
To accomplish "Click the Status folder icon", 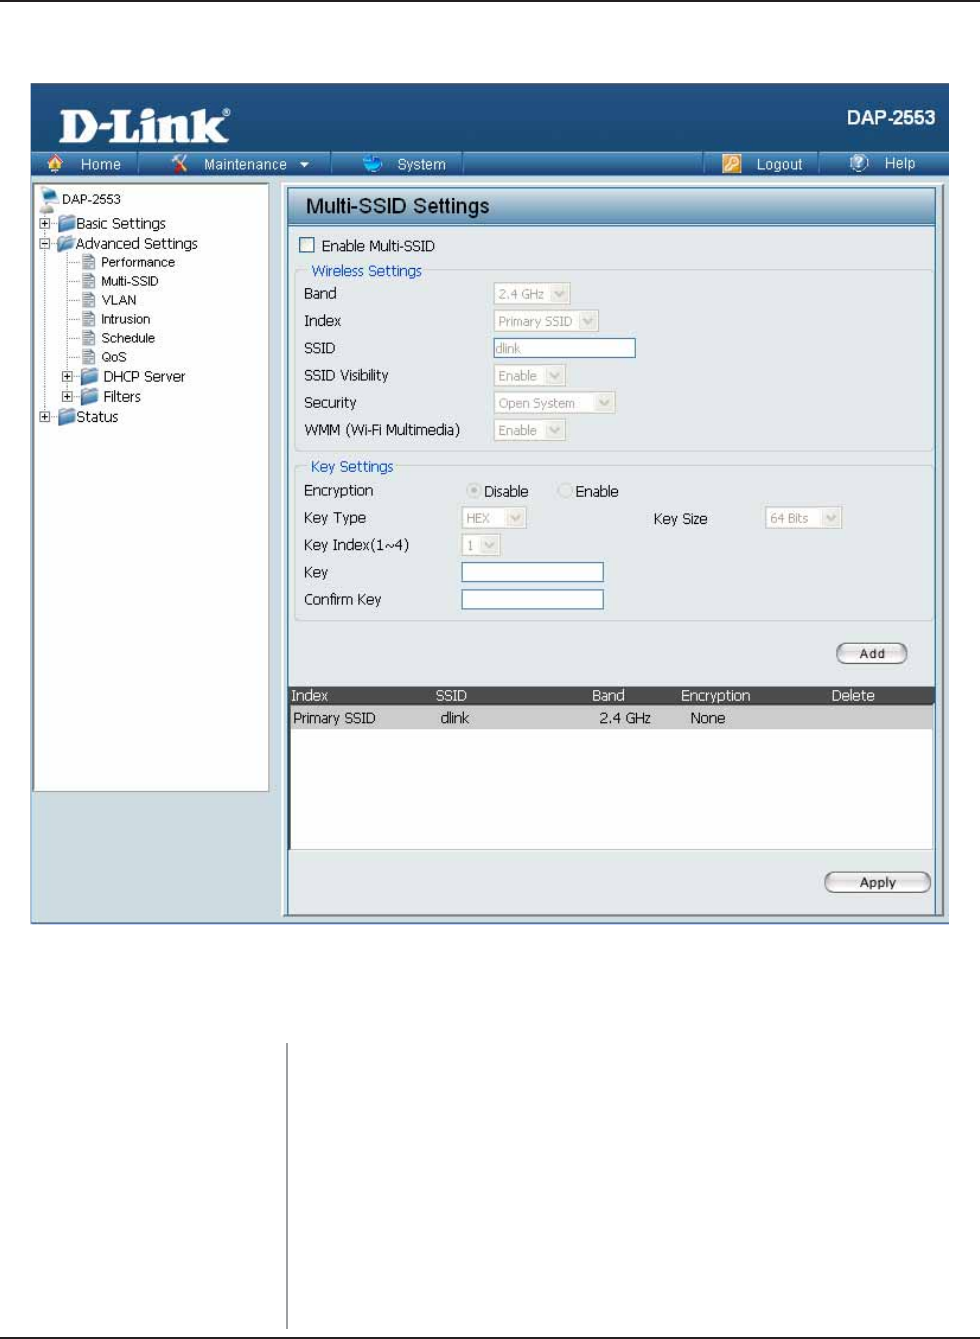I will pyautogui.click(x=66, y=416).
